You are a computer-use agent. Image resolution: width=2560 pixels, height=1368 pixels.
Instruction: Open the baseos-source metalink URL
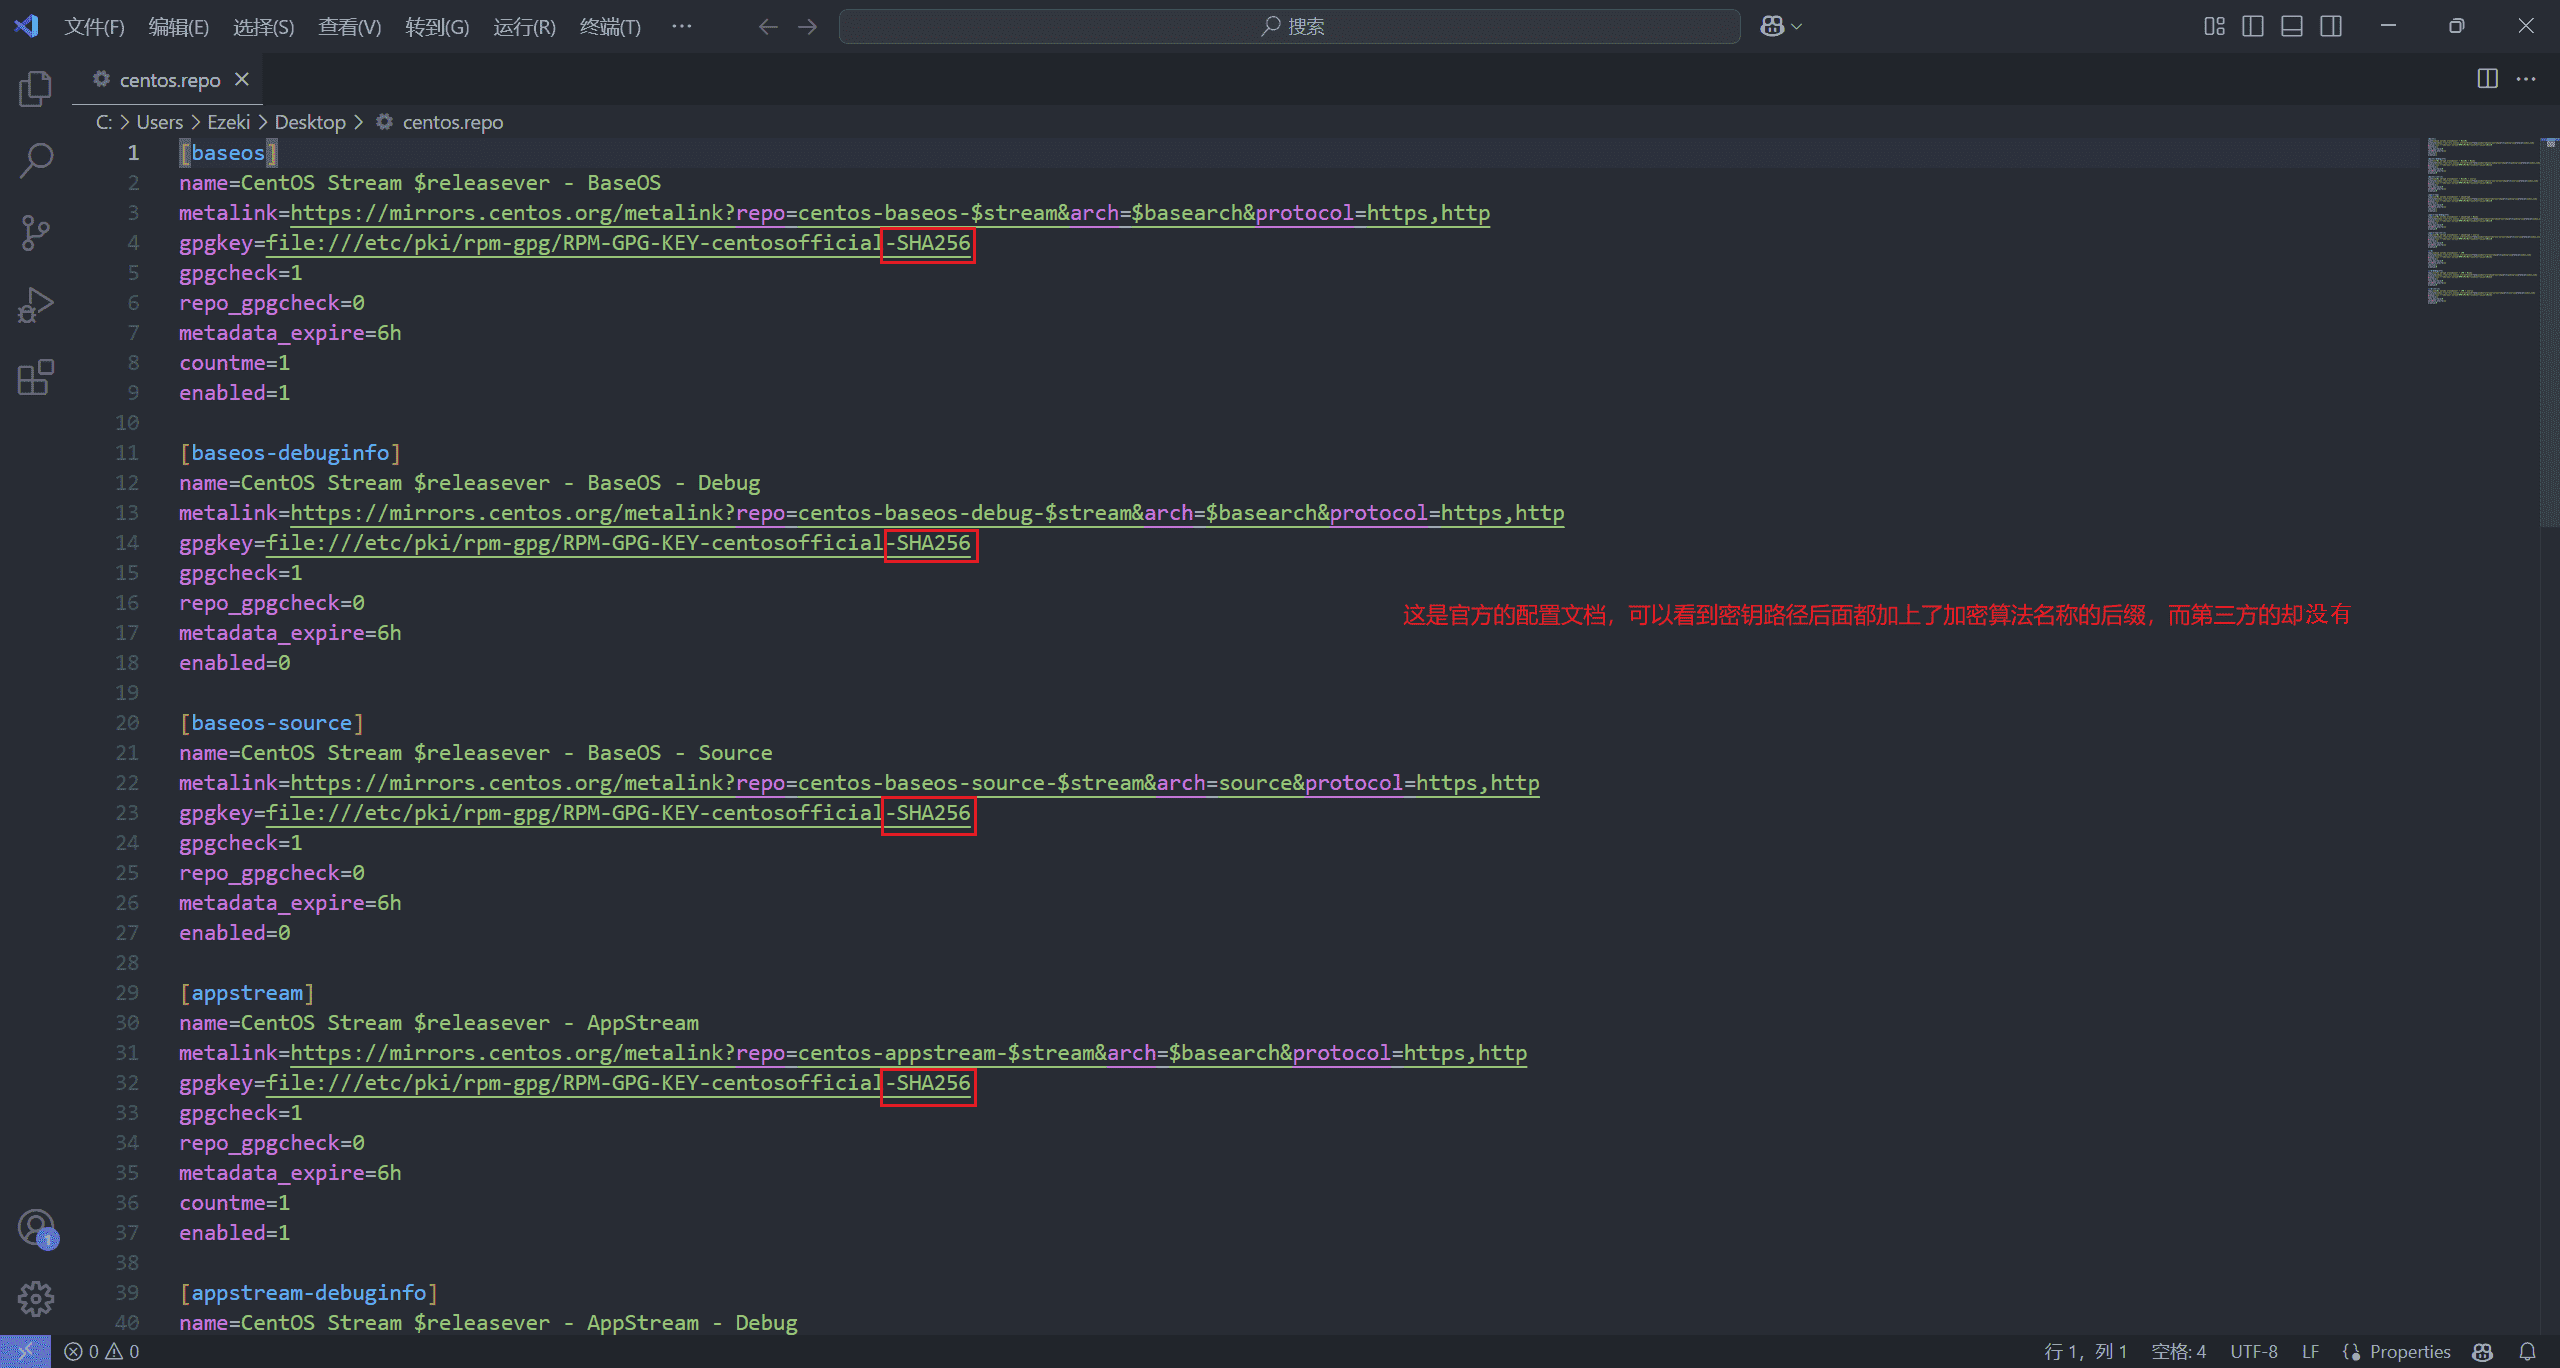pyautogui.click(x=915, y=783)
